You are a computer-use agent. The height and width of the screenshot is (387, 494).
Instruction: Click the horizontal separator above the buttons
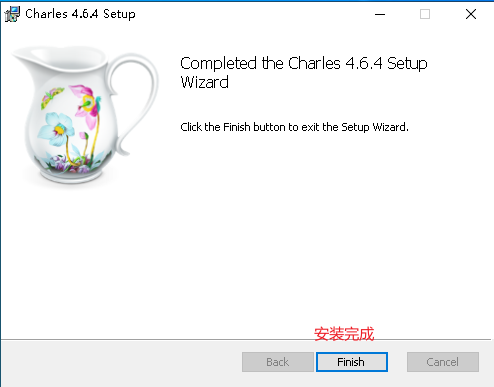pos(246,340)
